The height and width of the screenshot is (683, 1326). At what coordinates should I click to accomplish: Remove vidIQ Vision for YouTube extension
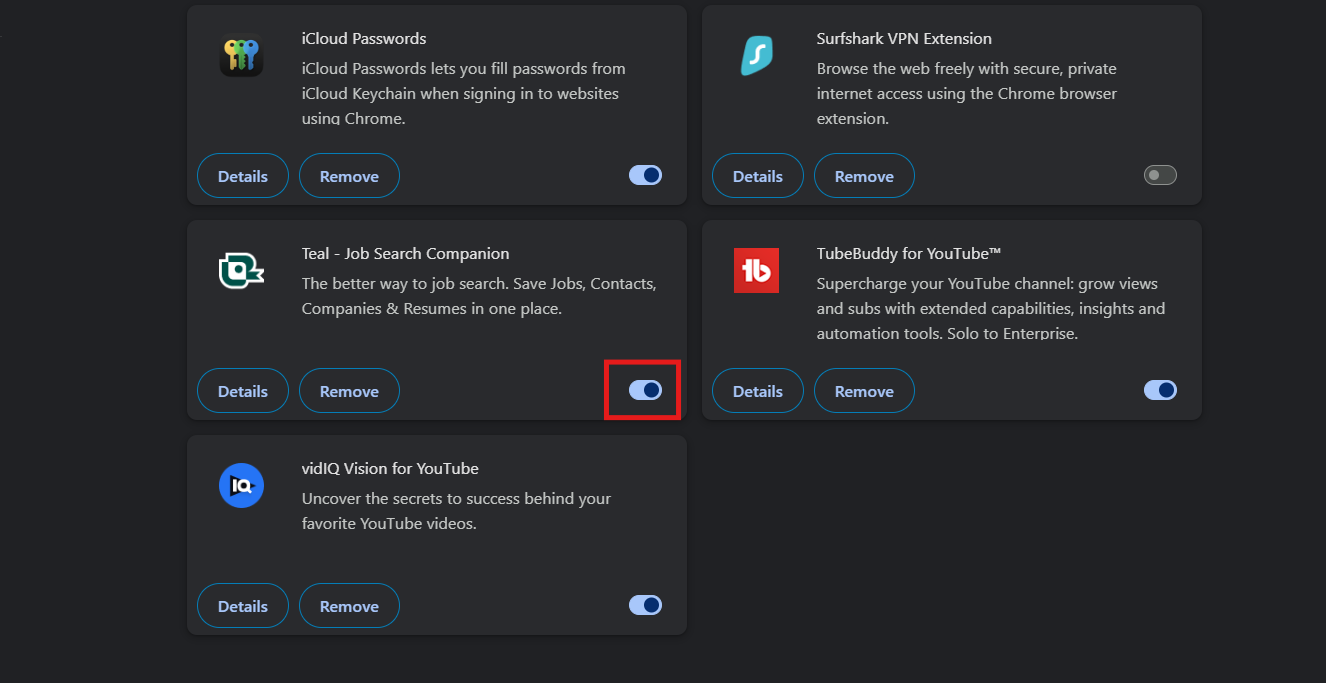(349, 606)
